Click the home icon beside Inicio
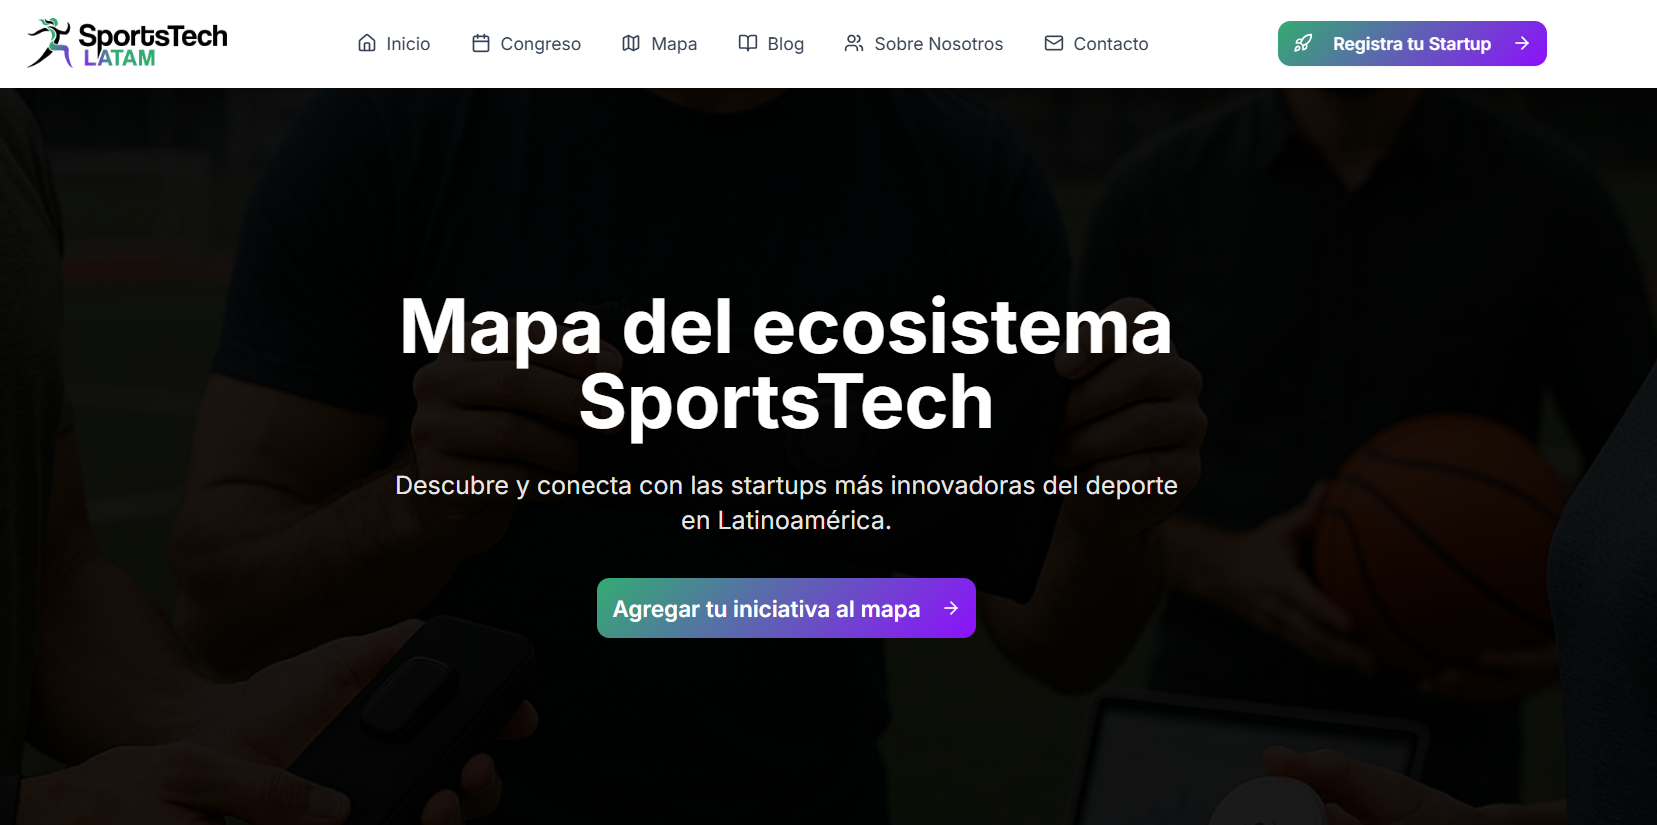 pos(367,43)
